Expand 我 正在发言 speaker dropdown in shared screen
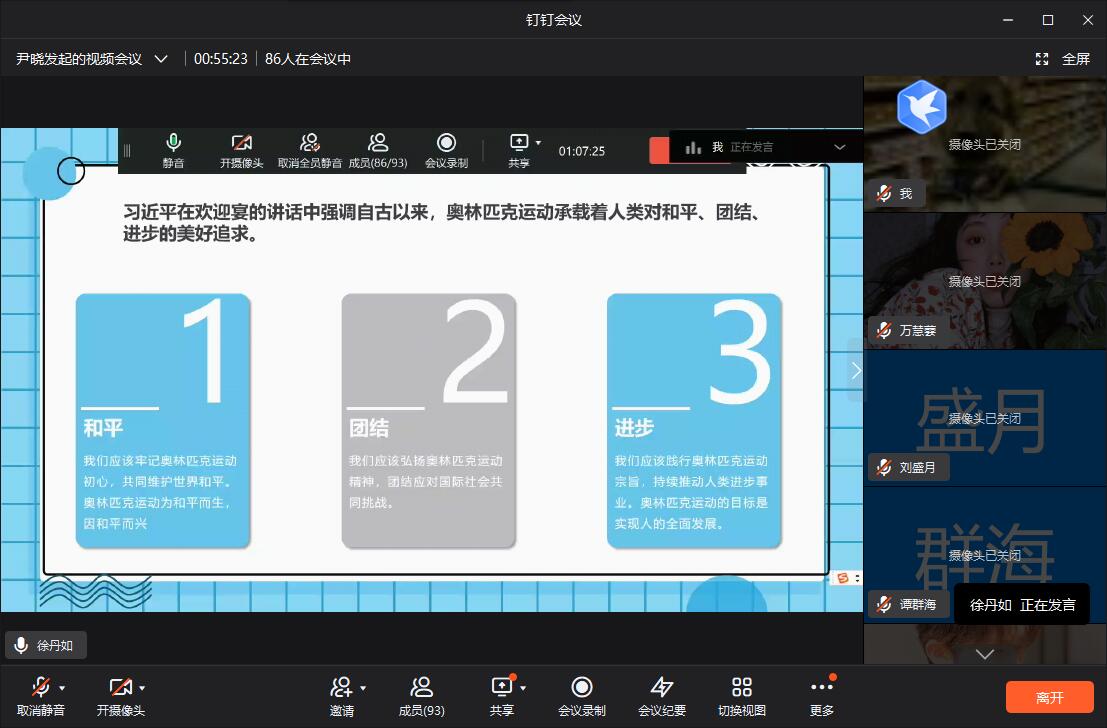 tap(839, 147)
